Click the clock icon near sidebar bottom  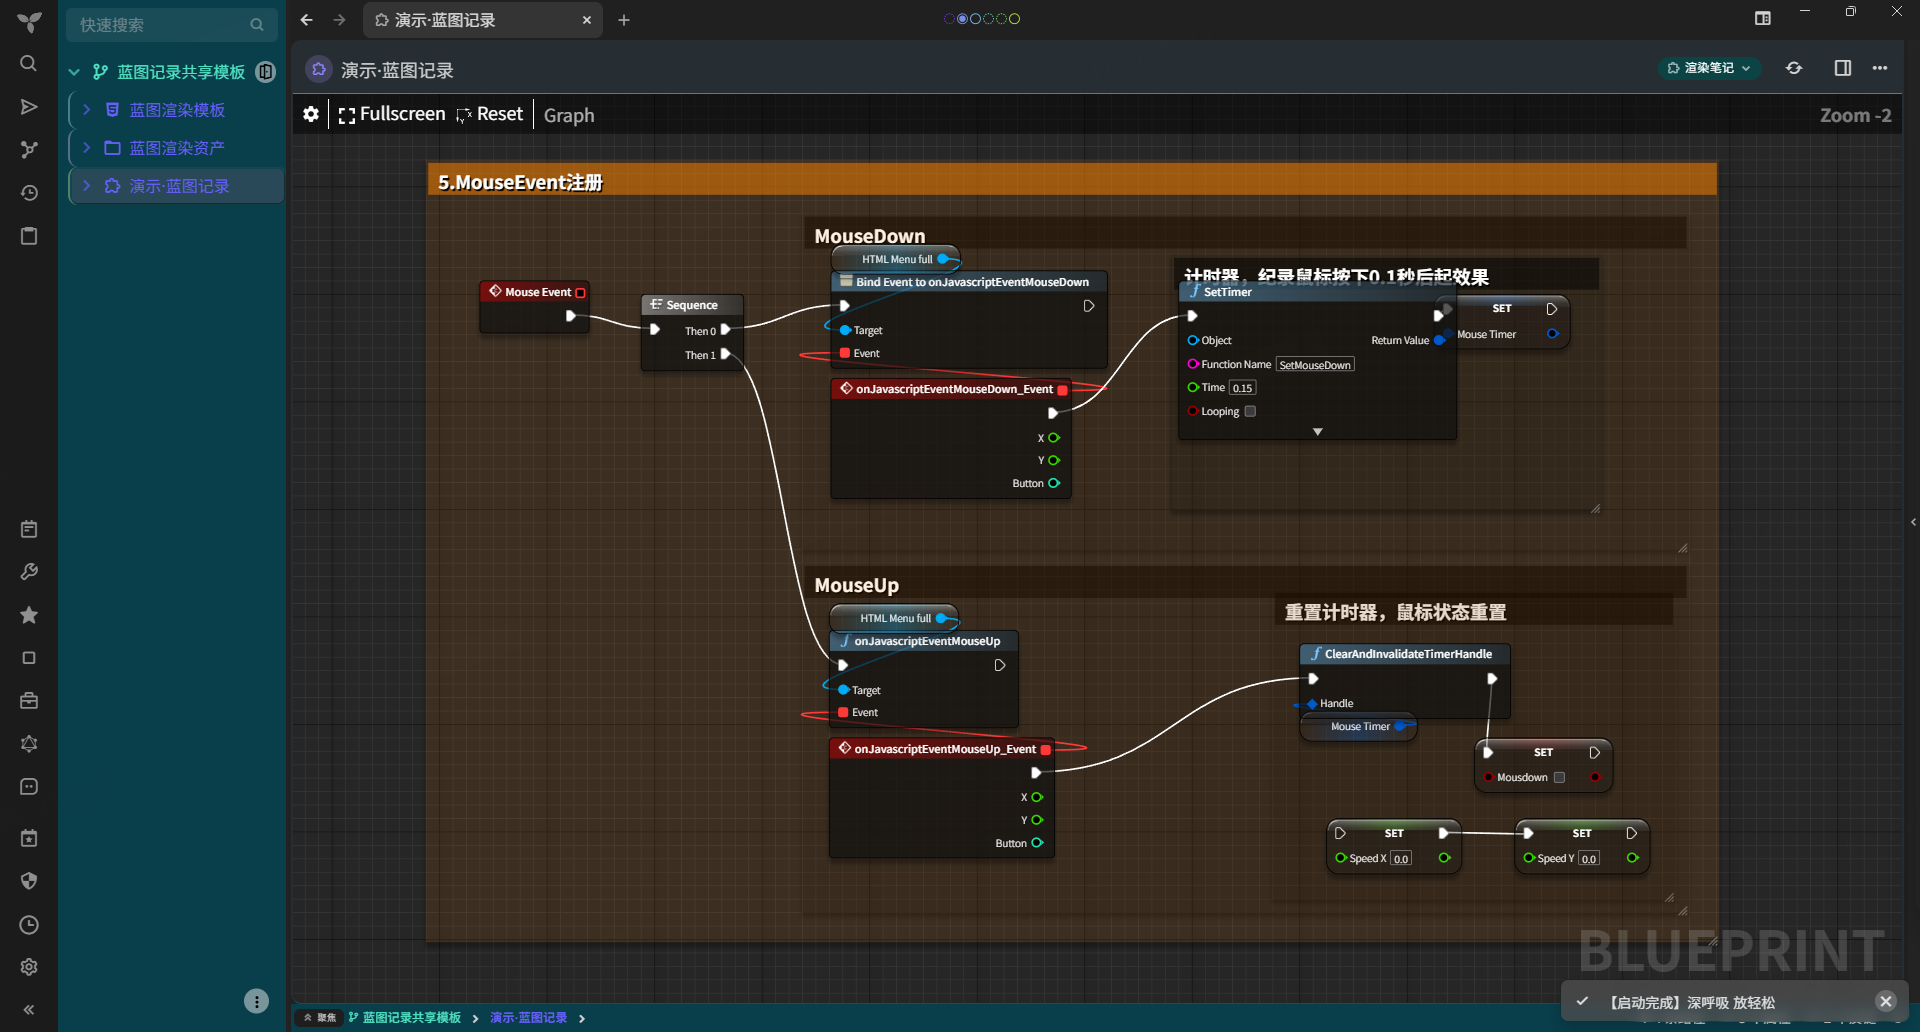(29, 925)
